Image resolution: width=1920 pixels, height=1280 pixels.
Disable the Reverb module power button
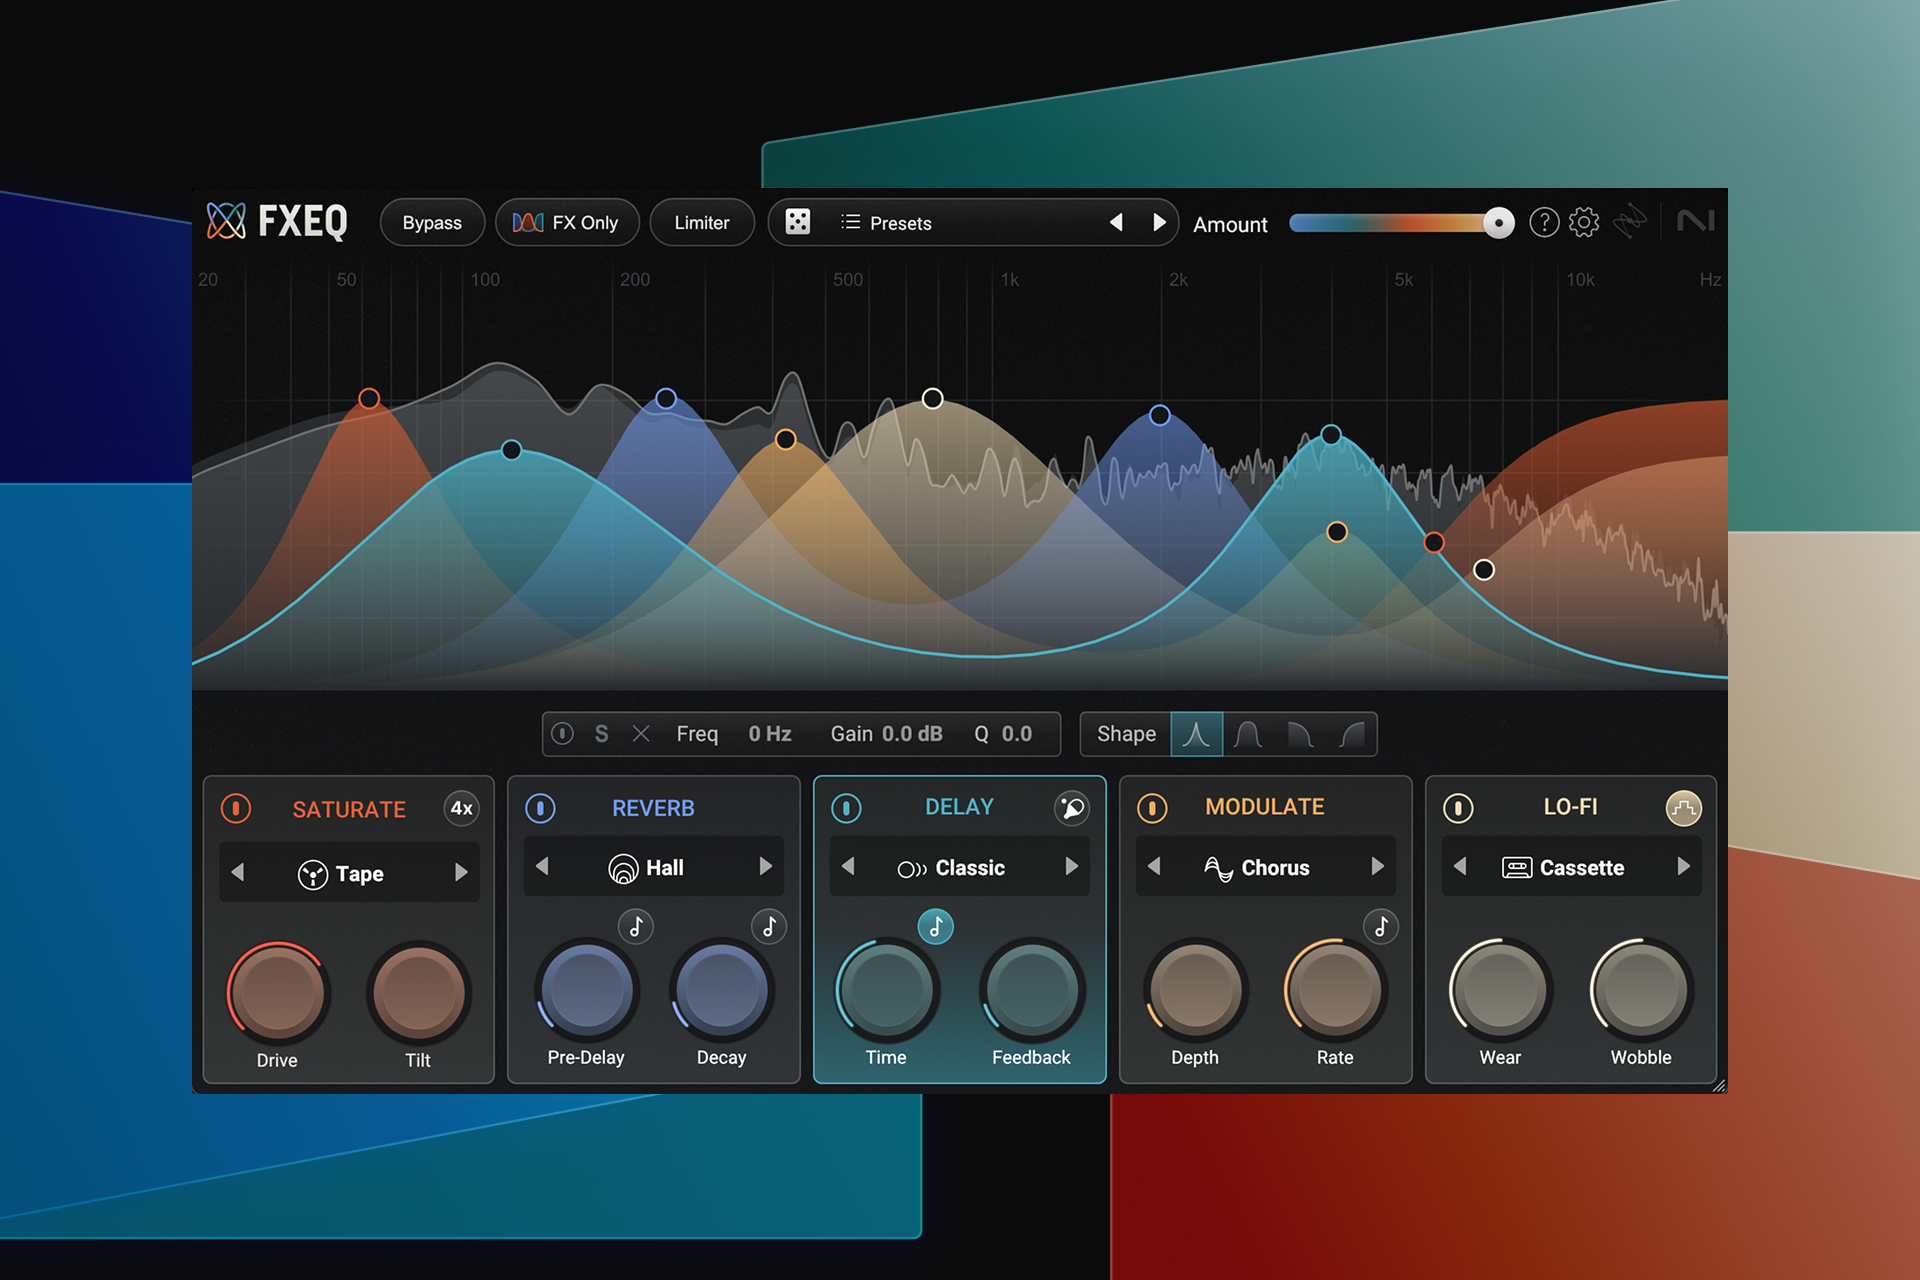(541, 808)
